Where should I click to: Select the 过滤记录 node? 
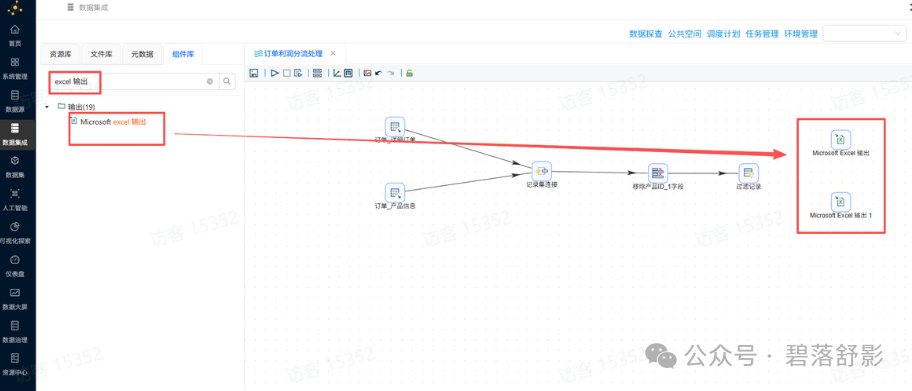tap(749, 173)
